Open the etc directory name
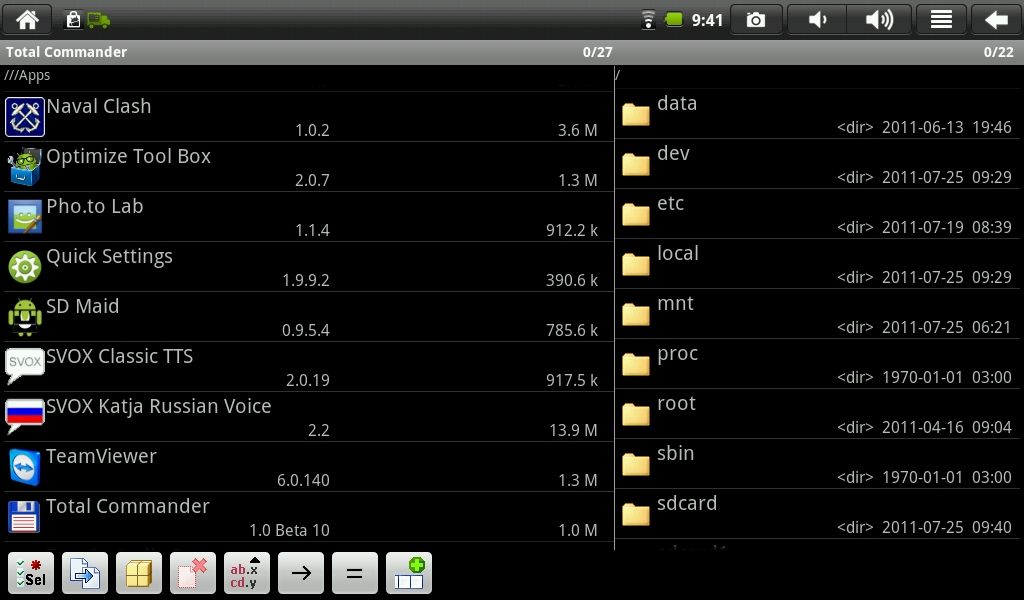Screen dimensions: 1024x600 tap(670, 203)
